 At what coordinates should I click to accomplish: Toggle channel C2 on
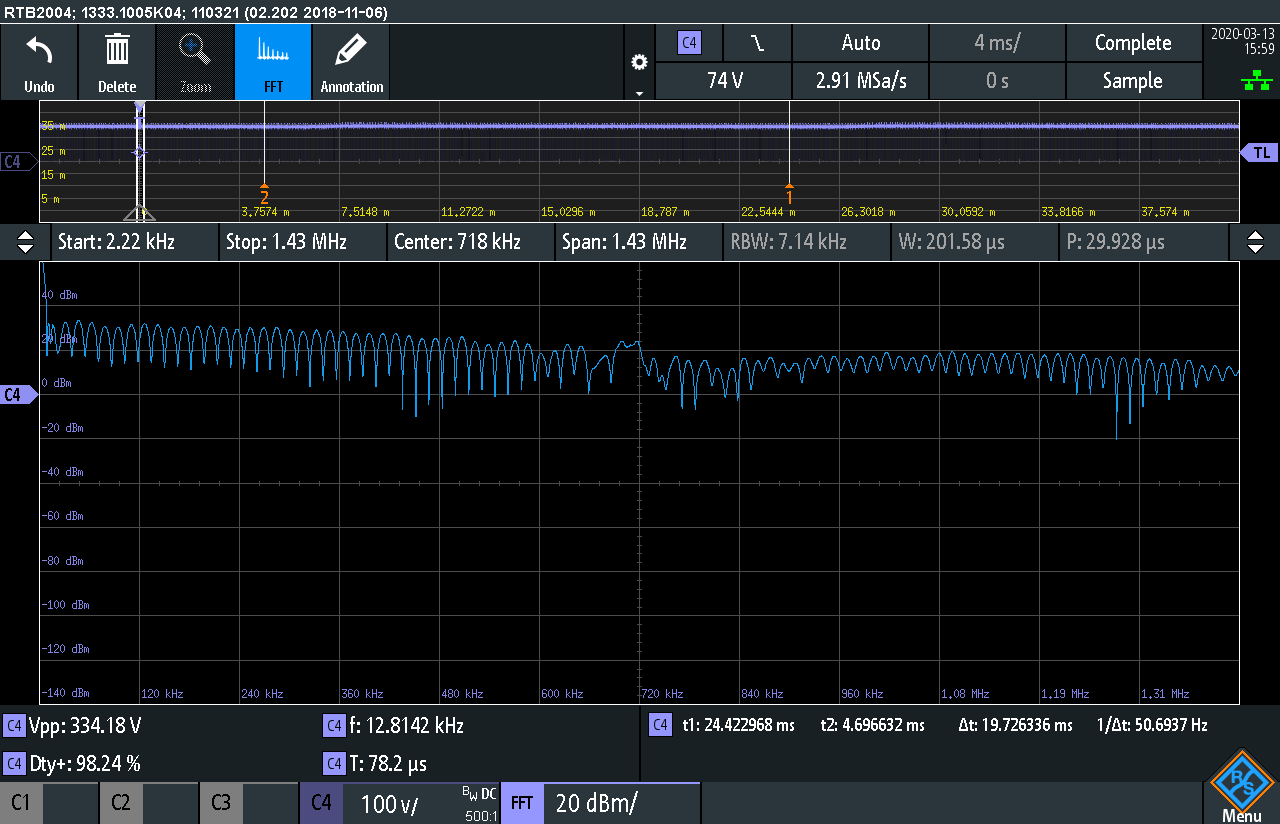[149, 803]
